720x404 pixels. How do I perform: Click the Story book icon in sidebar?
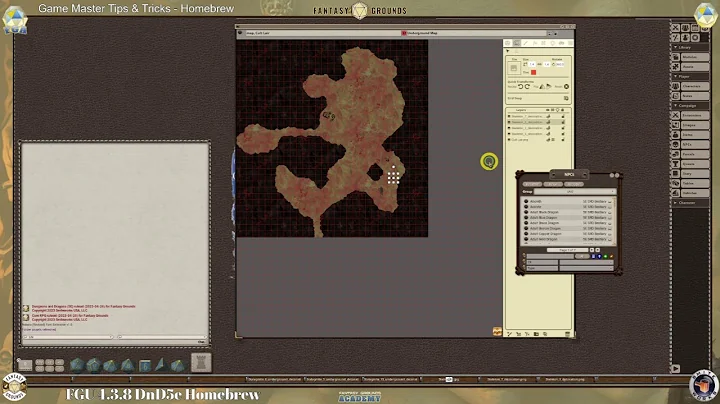(x=676, y=174)
